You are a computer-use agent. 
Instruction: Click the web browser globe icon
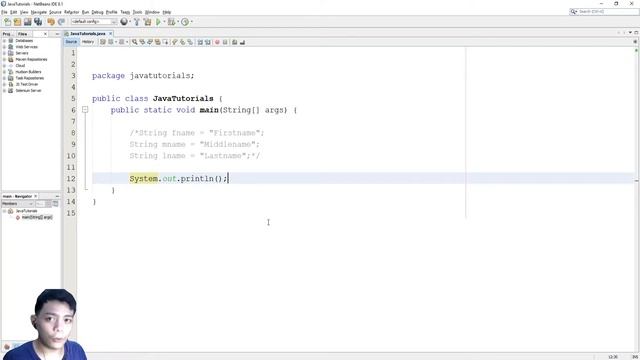(124, 22)
